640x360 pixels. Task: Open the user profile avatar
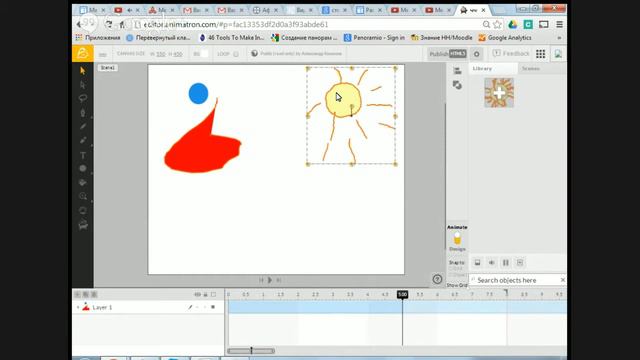(558, 54)
